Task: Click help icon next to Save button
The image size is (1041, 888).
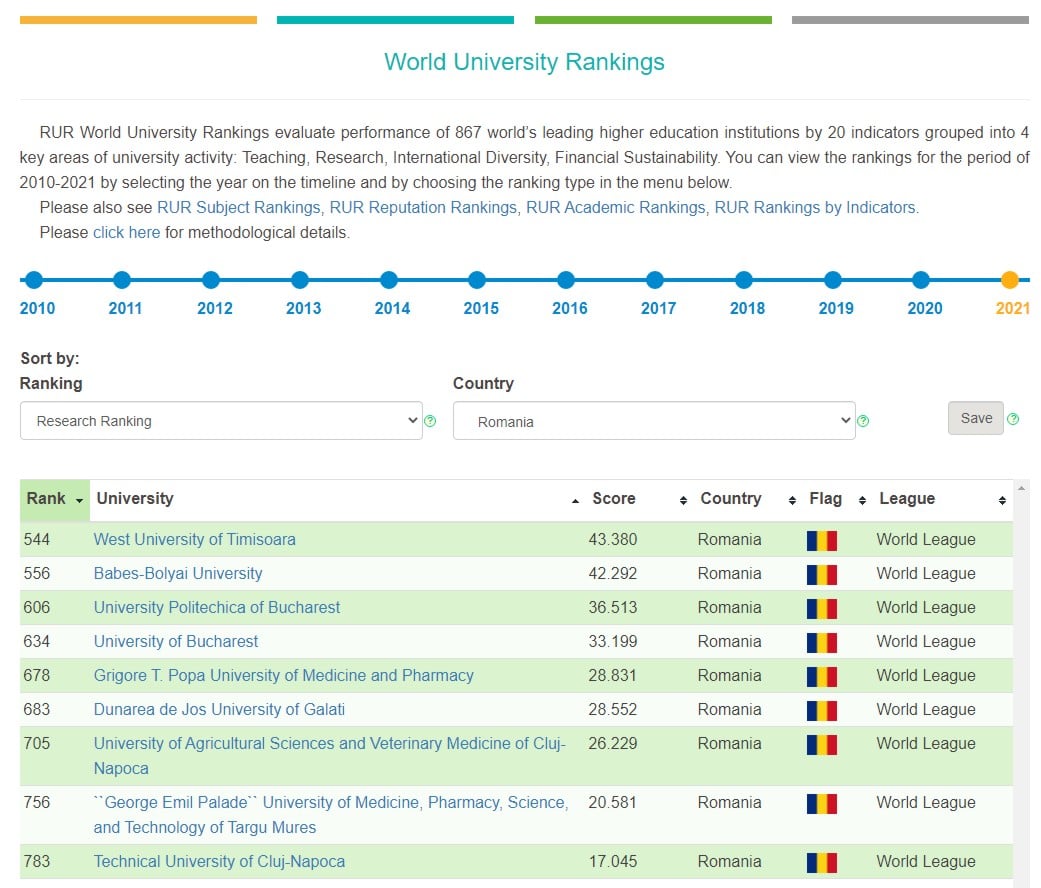Action: tap(1012, 419)
